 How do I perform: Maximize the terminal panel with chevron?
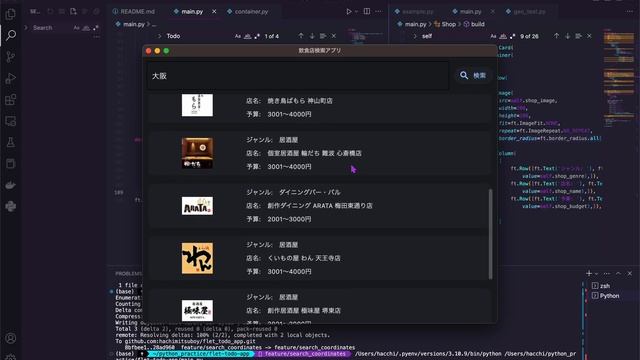click(618, 273)
